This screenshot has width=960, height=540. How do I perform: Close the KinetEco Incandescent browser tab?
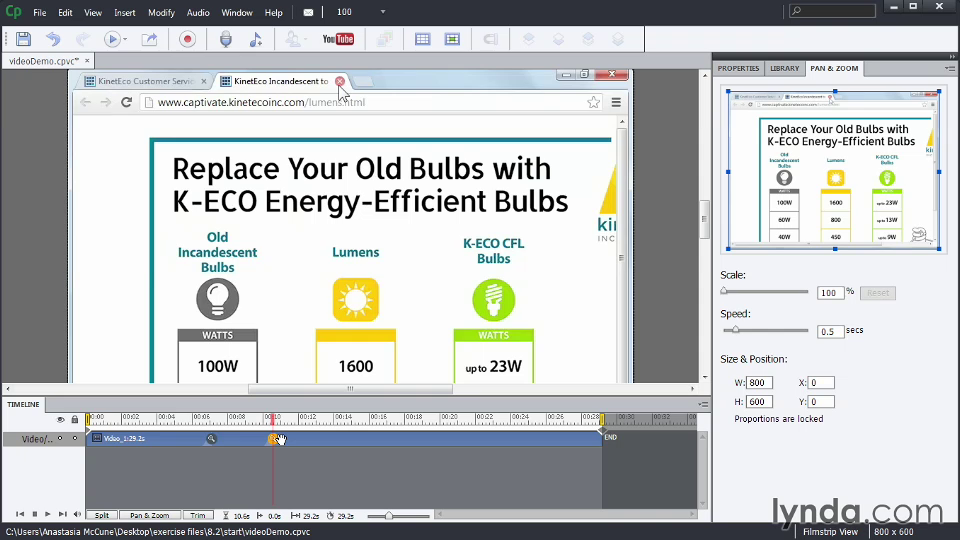[340, 81]
